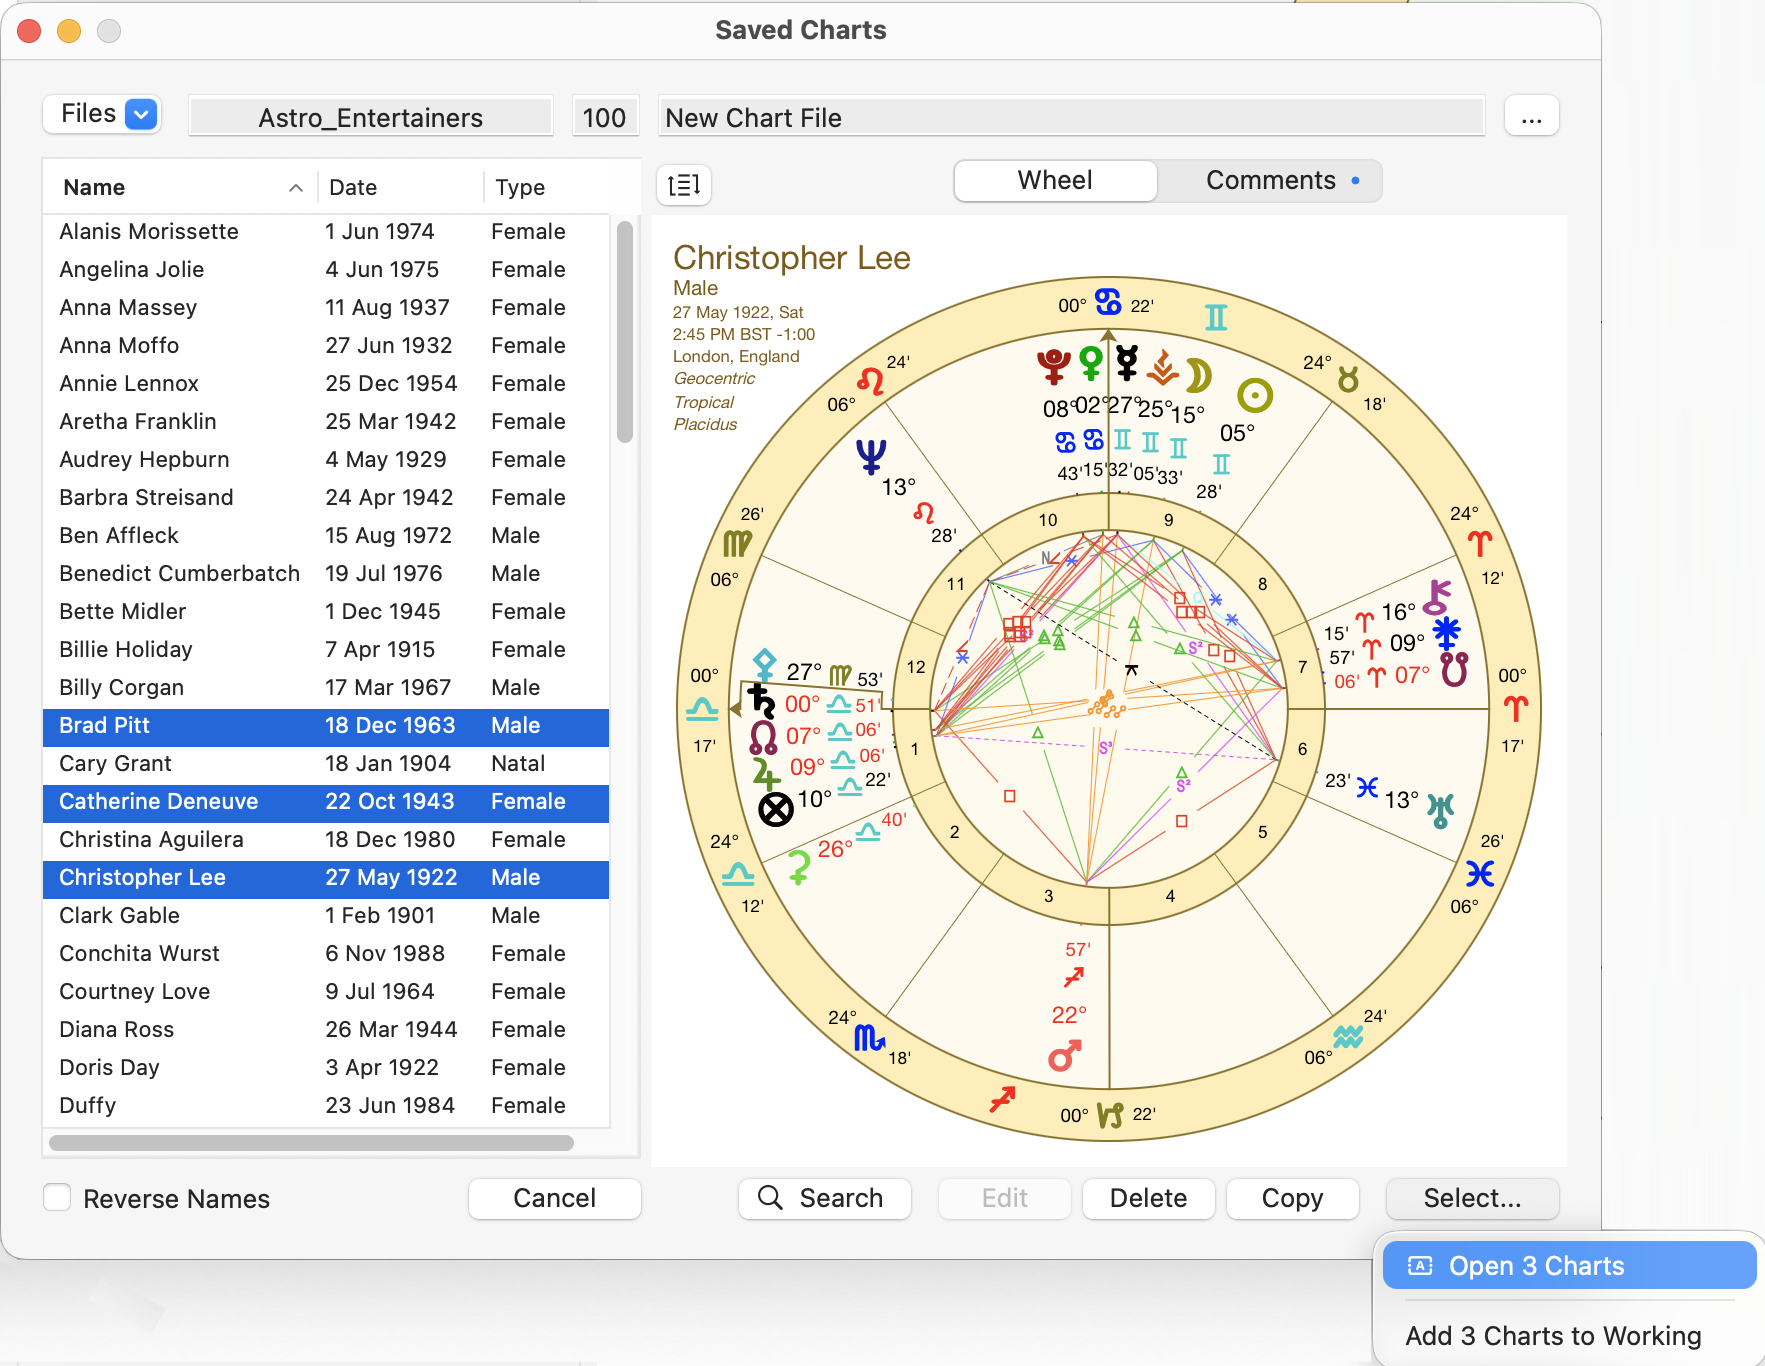
Task: Click the Copy button
Action: [x=1292, y=1198]
